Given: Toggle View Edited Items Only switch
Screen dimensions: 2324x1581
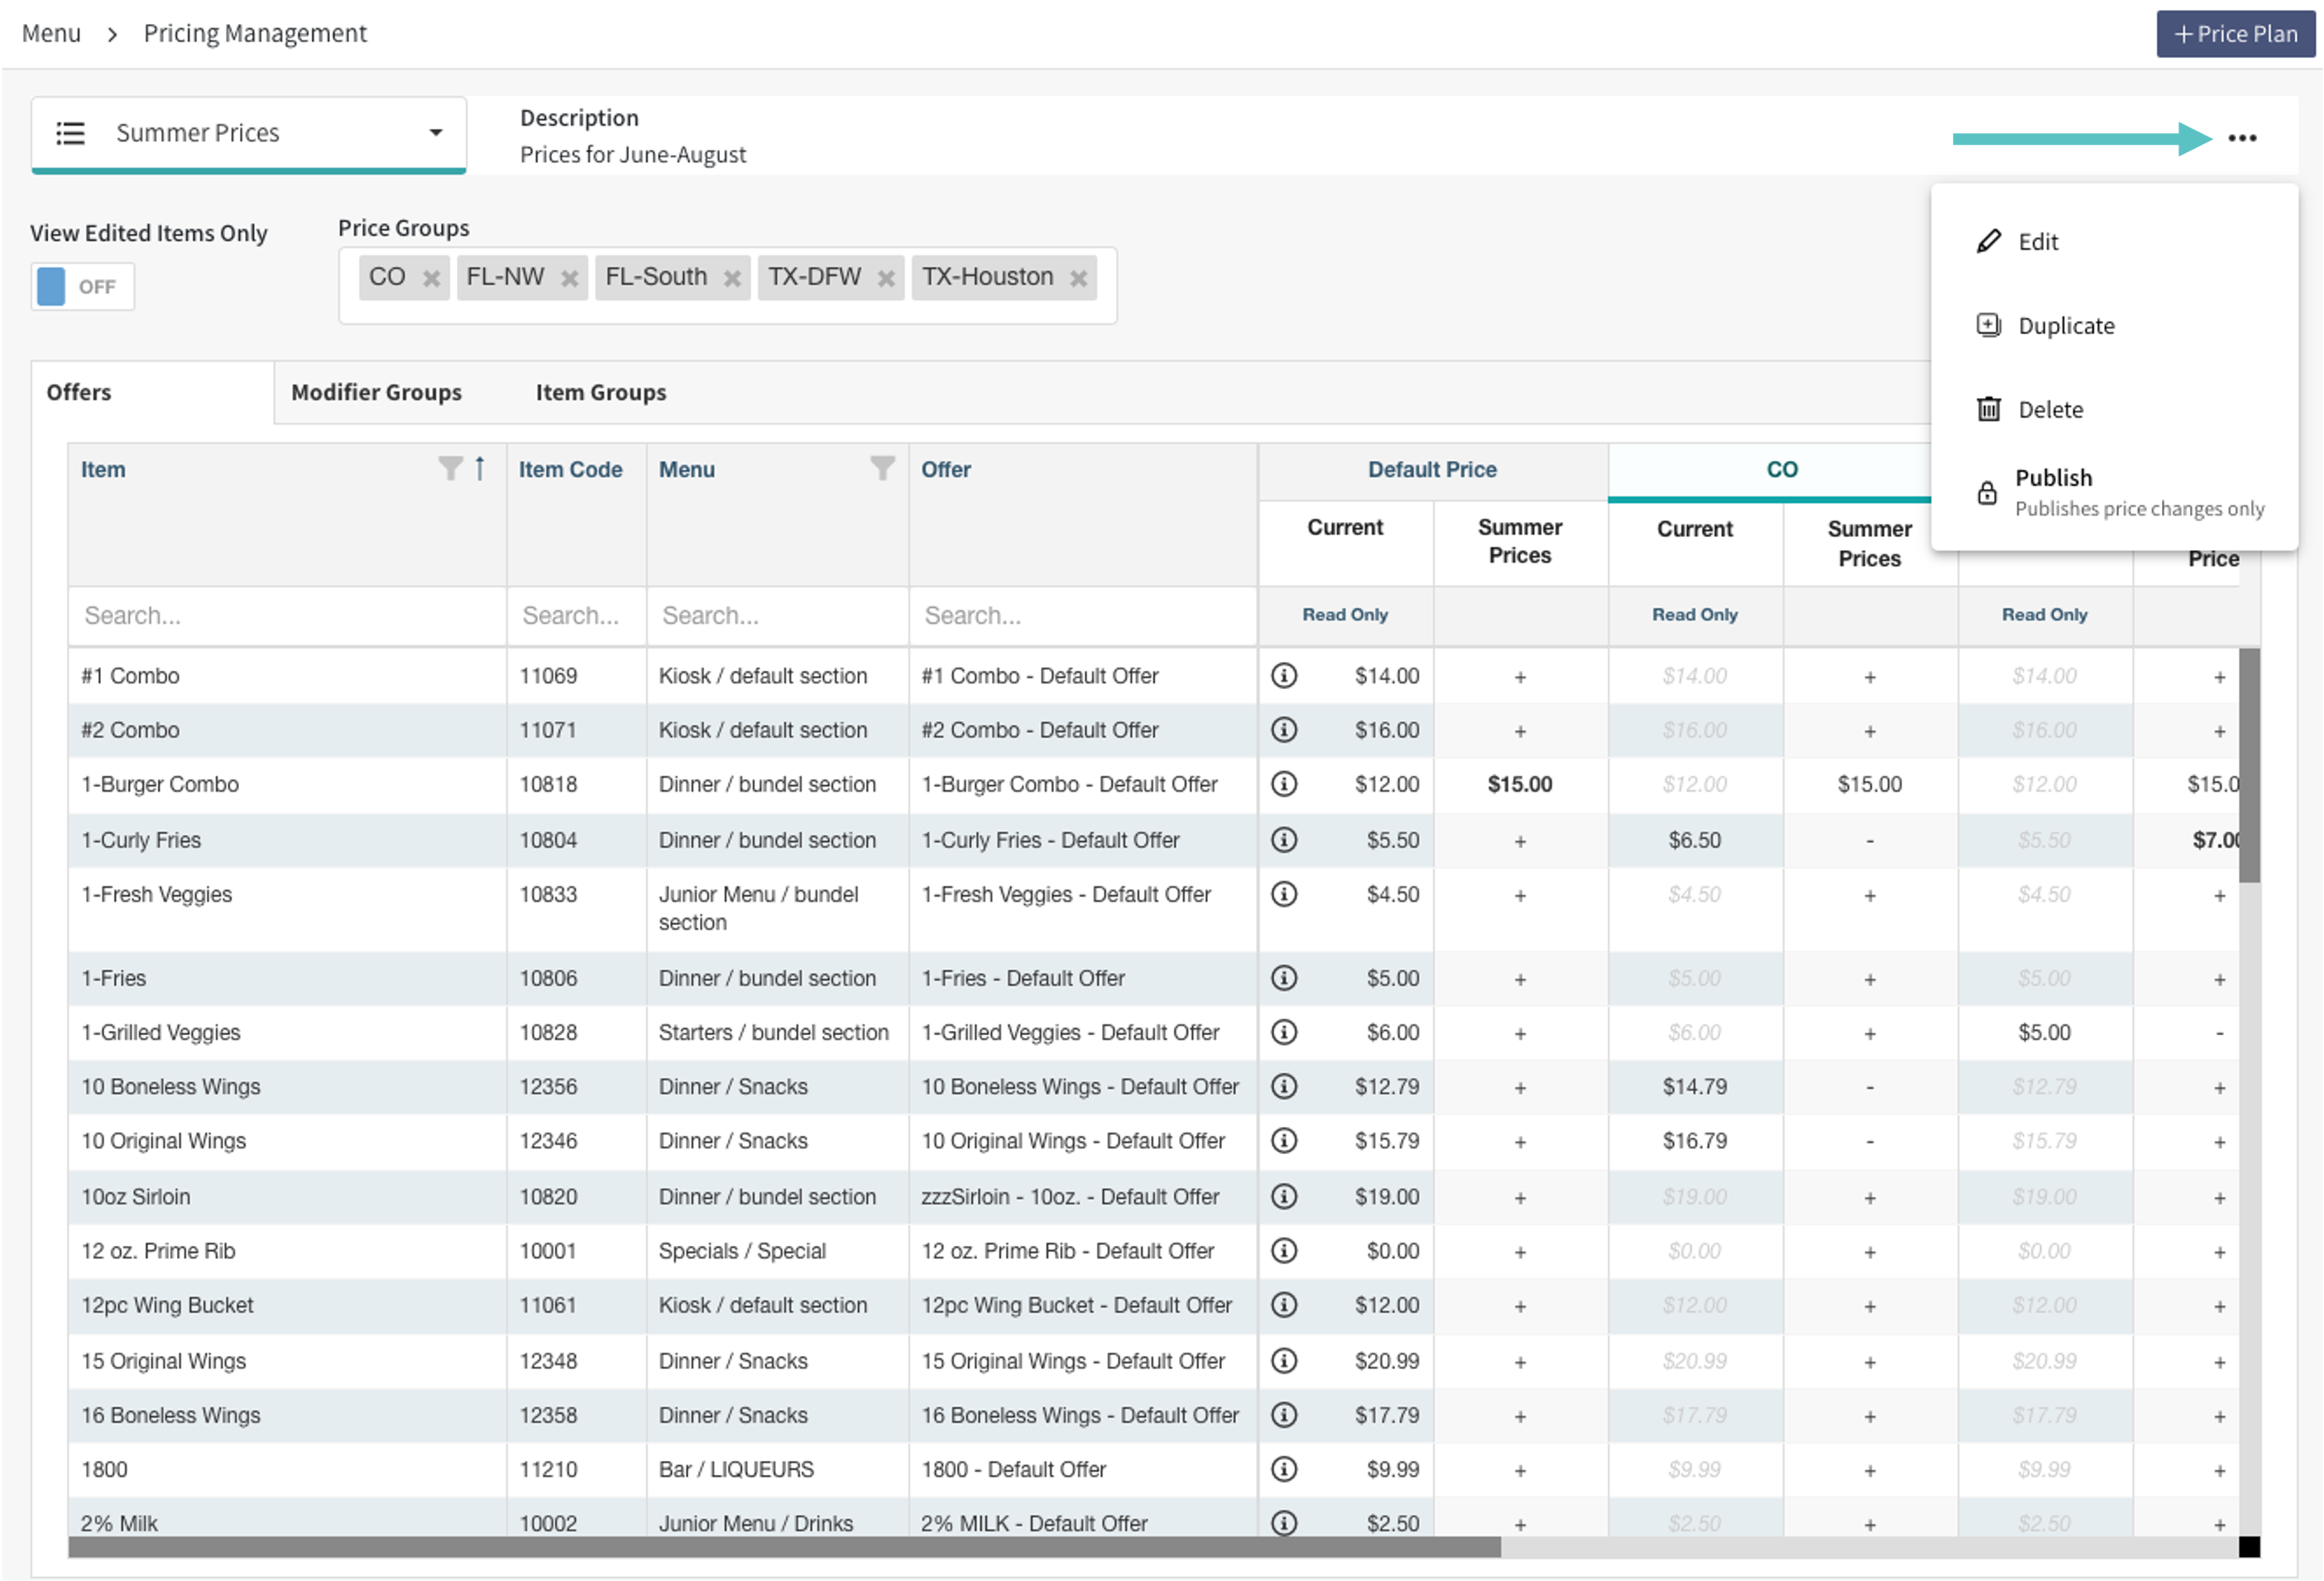Looking at the screenshot, I should click(x=82, y=287).
